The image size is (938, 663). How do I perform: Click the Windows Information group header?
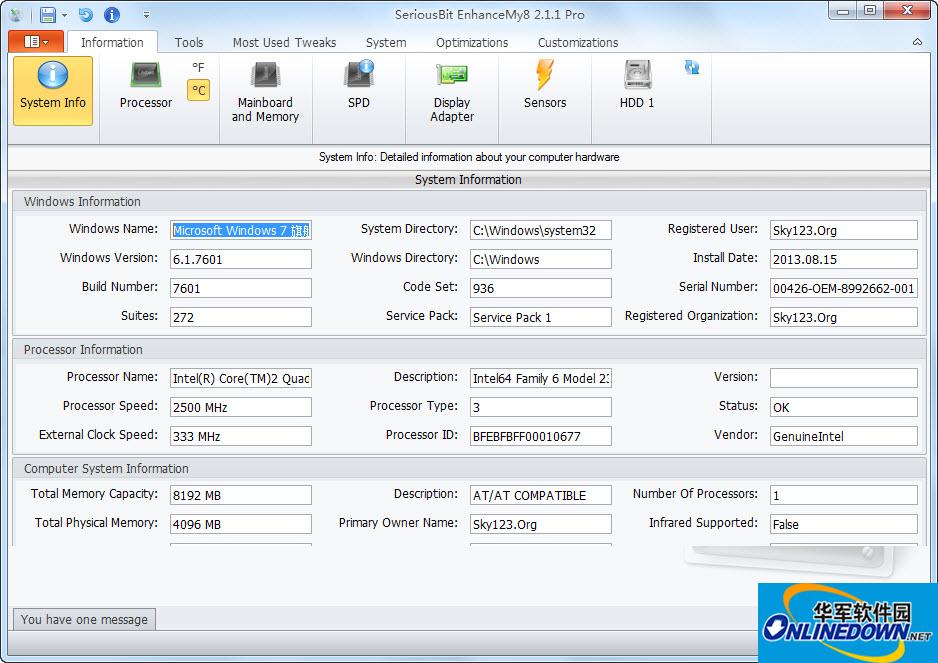[469, 202]
